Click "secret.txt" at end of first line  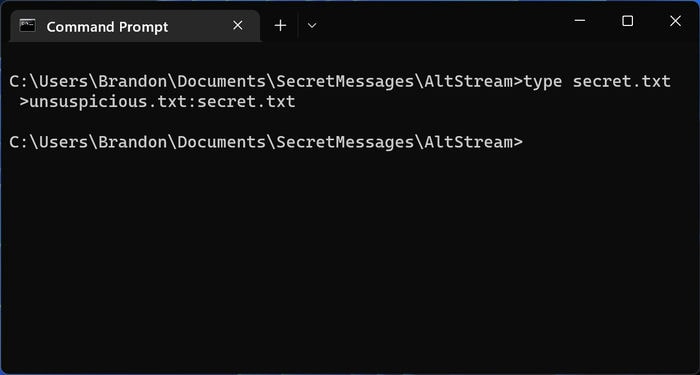click(621, 81)
